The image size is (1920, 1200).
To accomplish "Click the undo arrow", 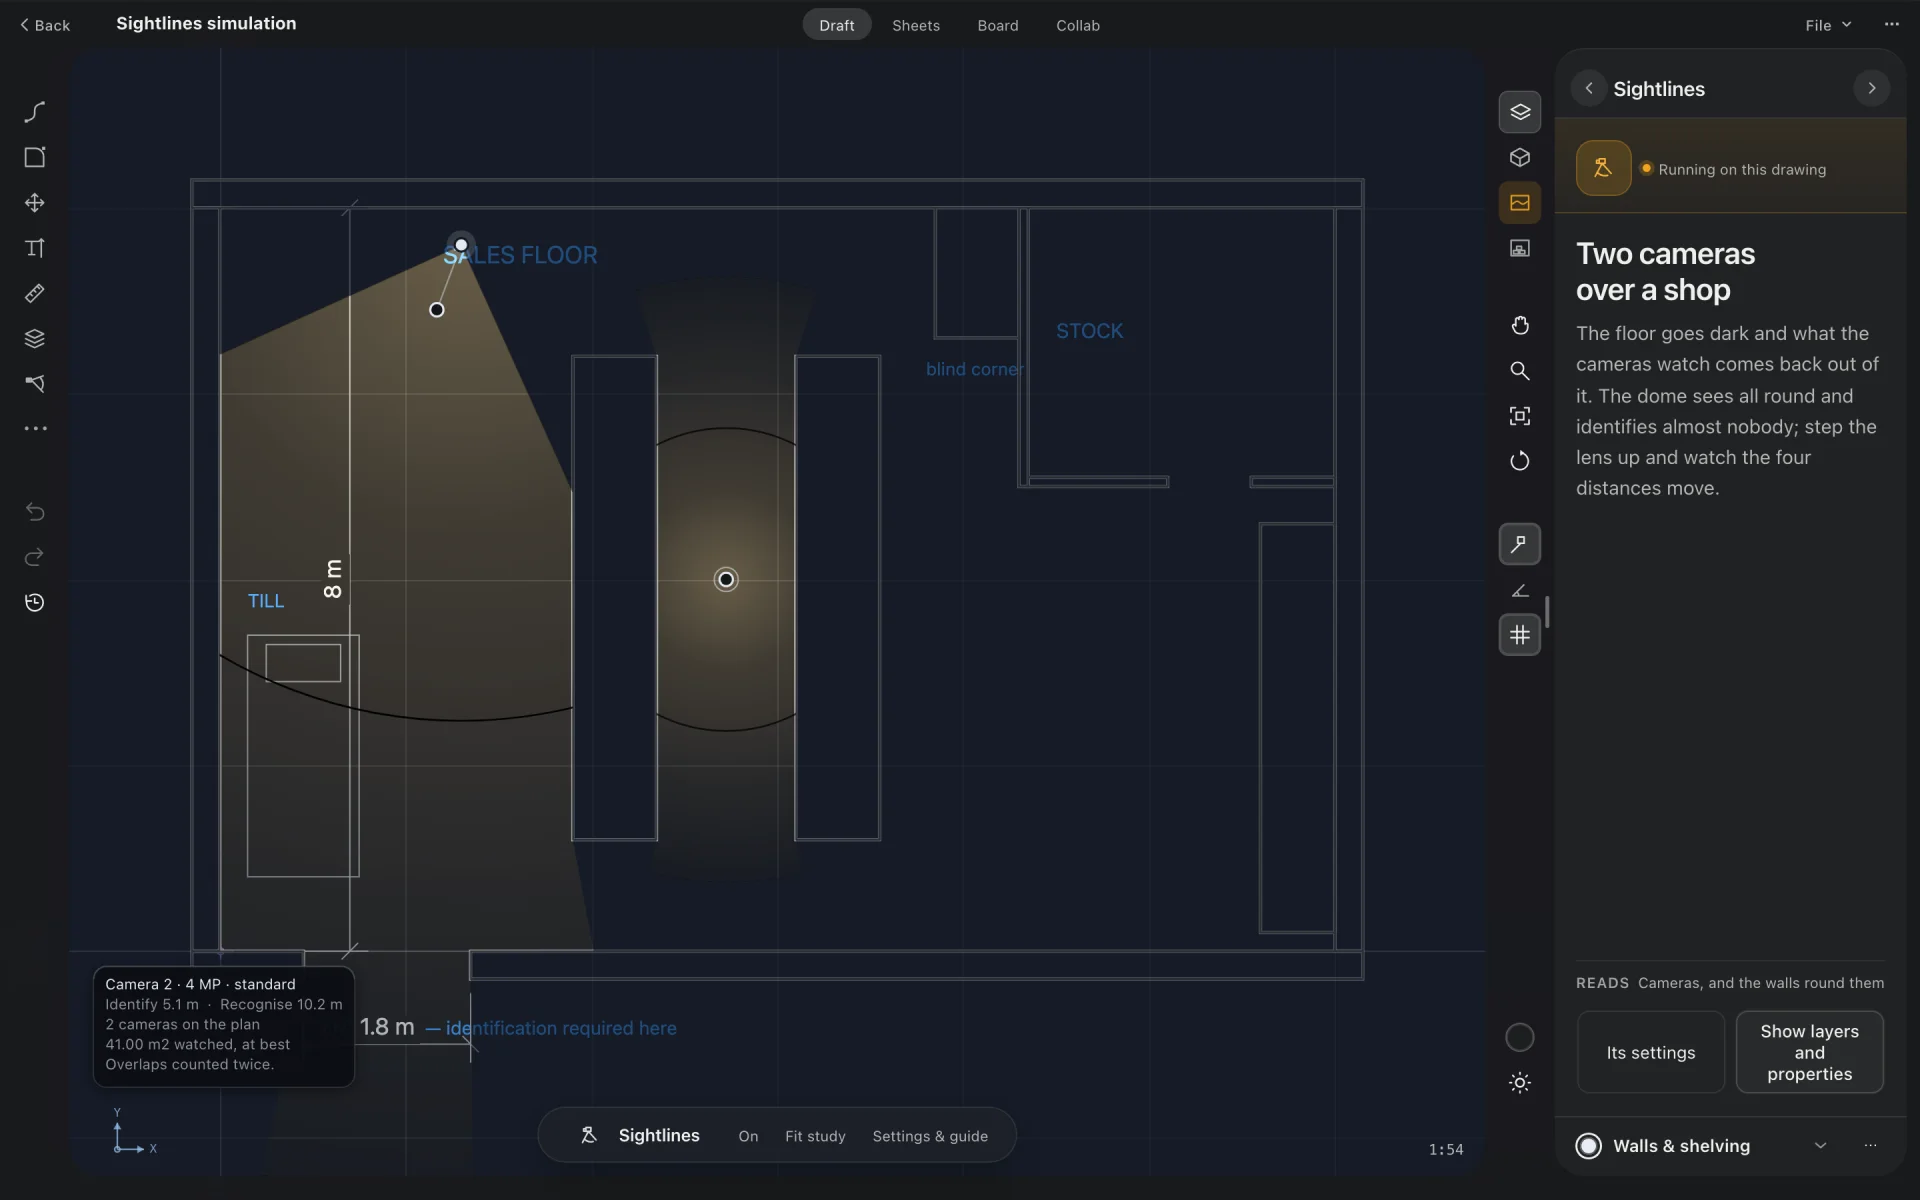I will 35,512.
